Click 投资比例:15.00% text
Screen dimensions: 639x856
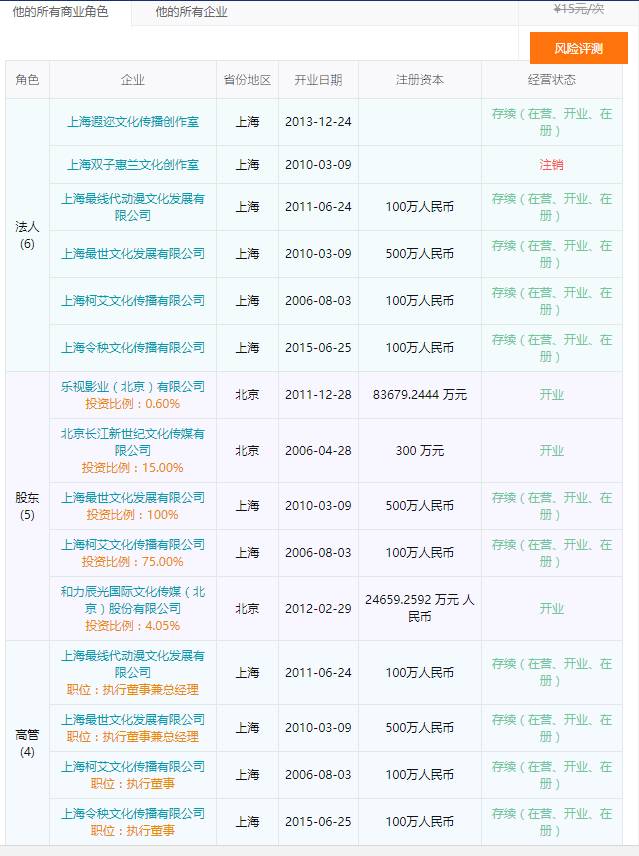pos(133,468)
